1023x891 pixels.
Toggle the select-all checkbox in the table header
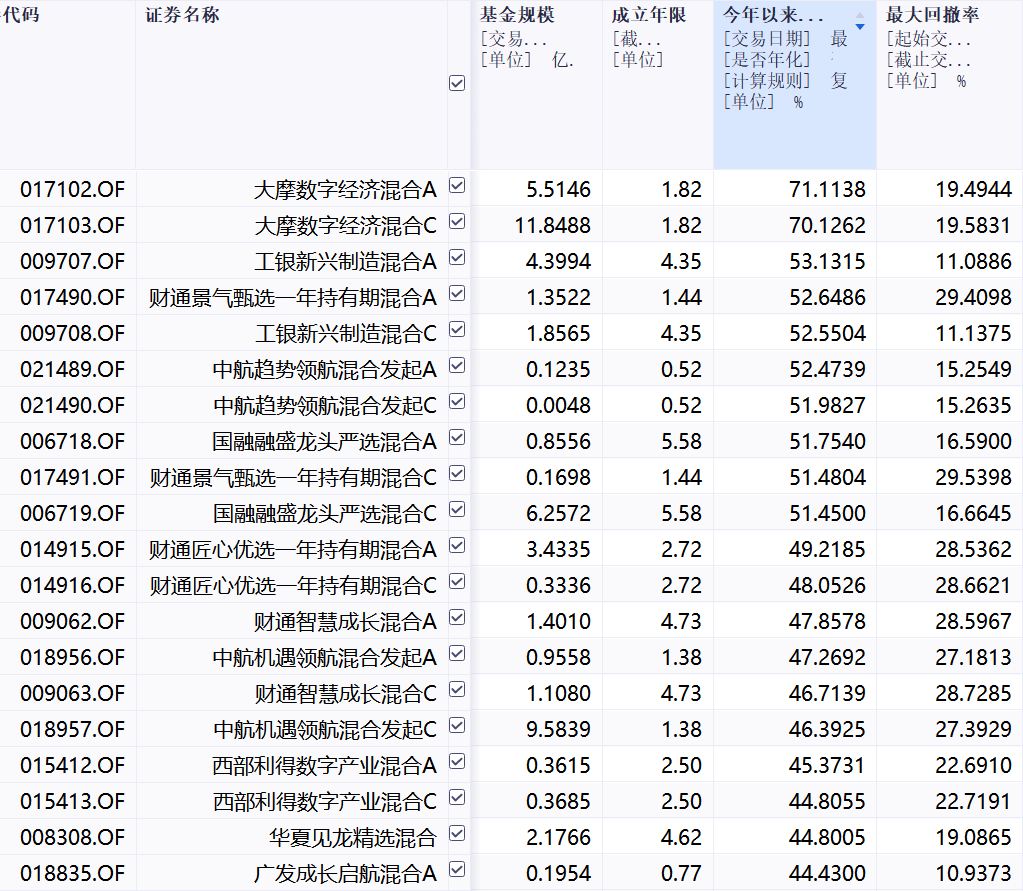click(x=457, y=83)
